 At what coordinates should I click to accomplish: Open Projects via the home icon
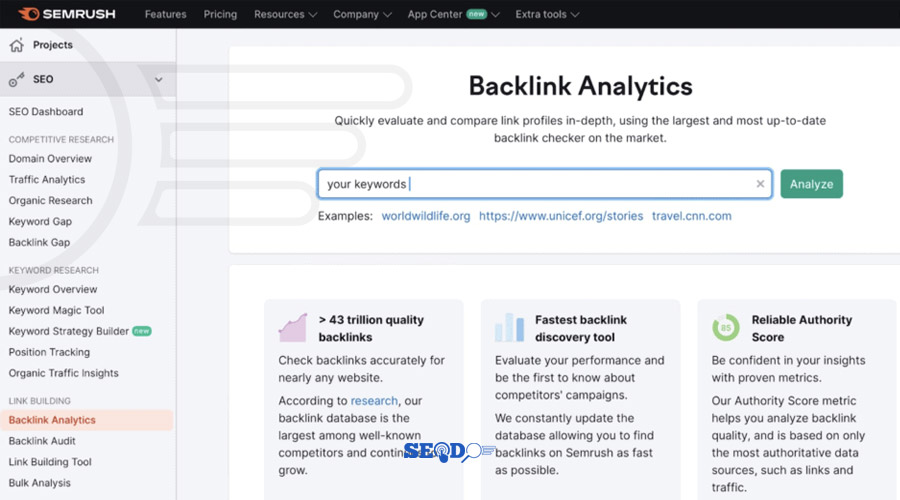(16, 45)
